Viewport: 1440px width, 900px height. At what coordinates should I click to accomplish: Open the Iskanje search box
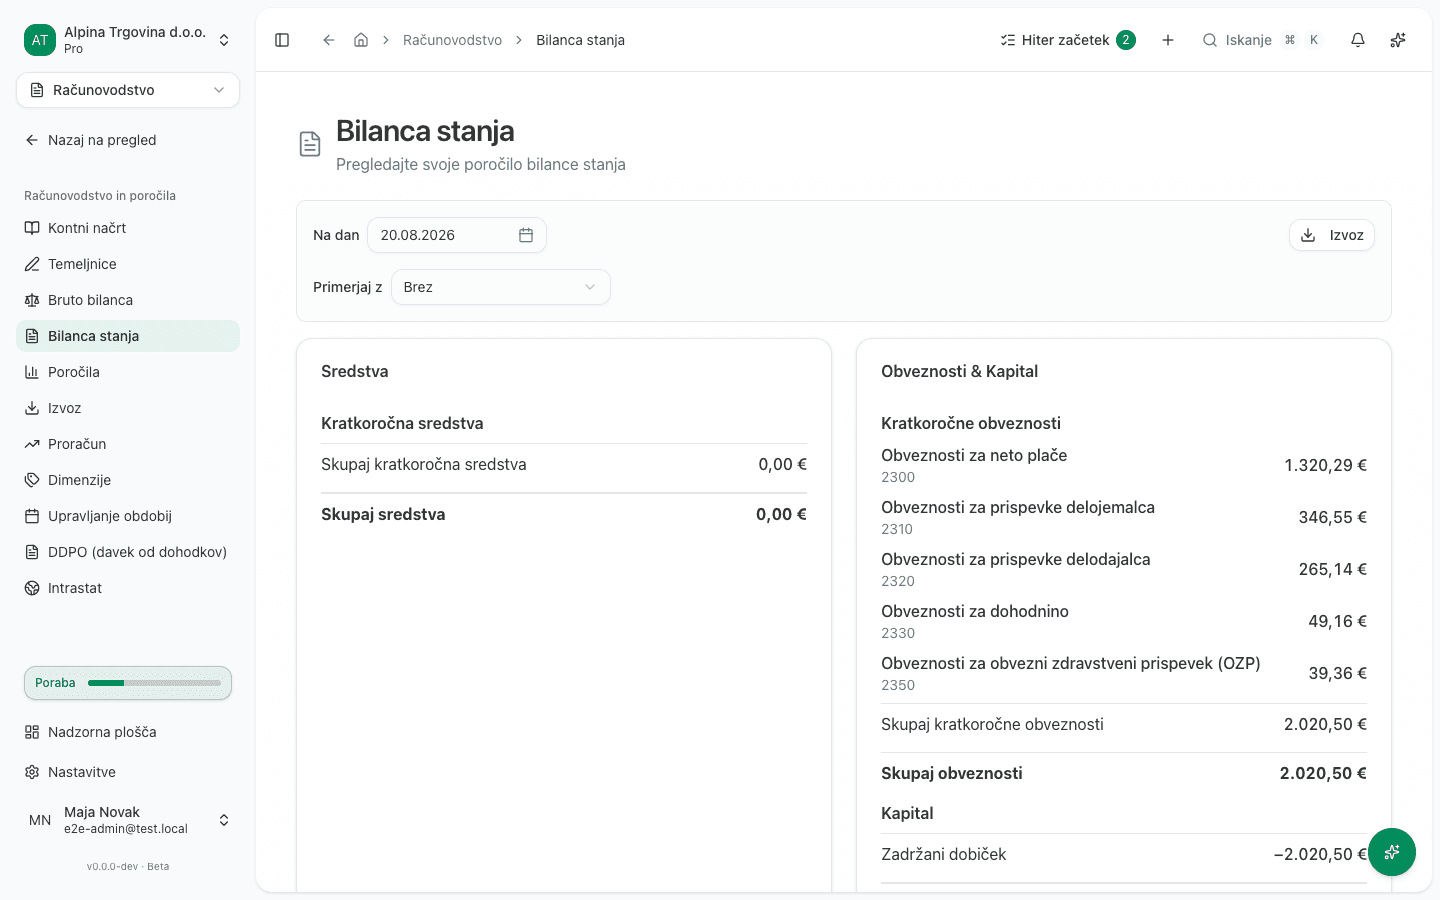[x=1262, y=40]
